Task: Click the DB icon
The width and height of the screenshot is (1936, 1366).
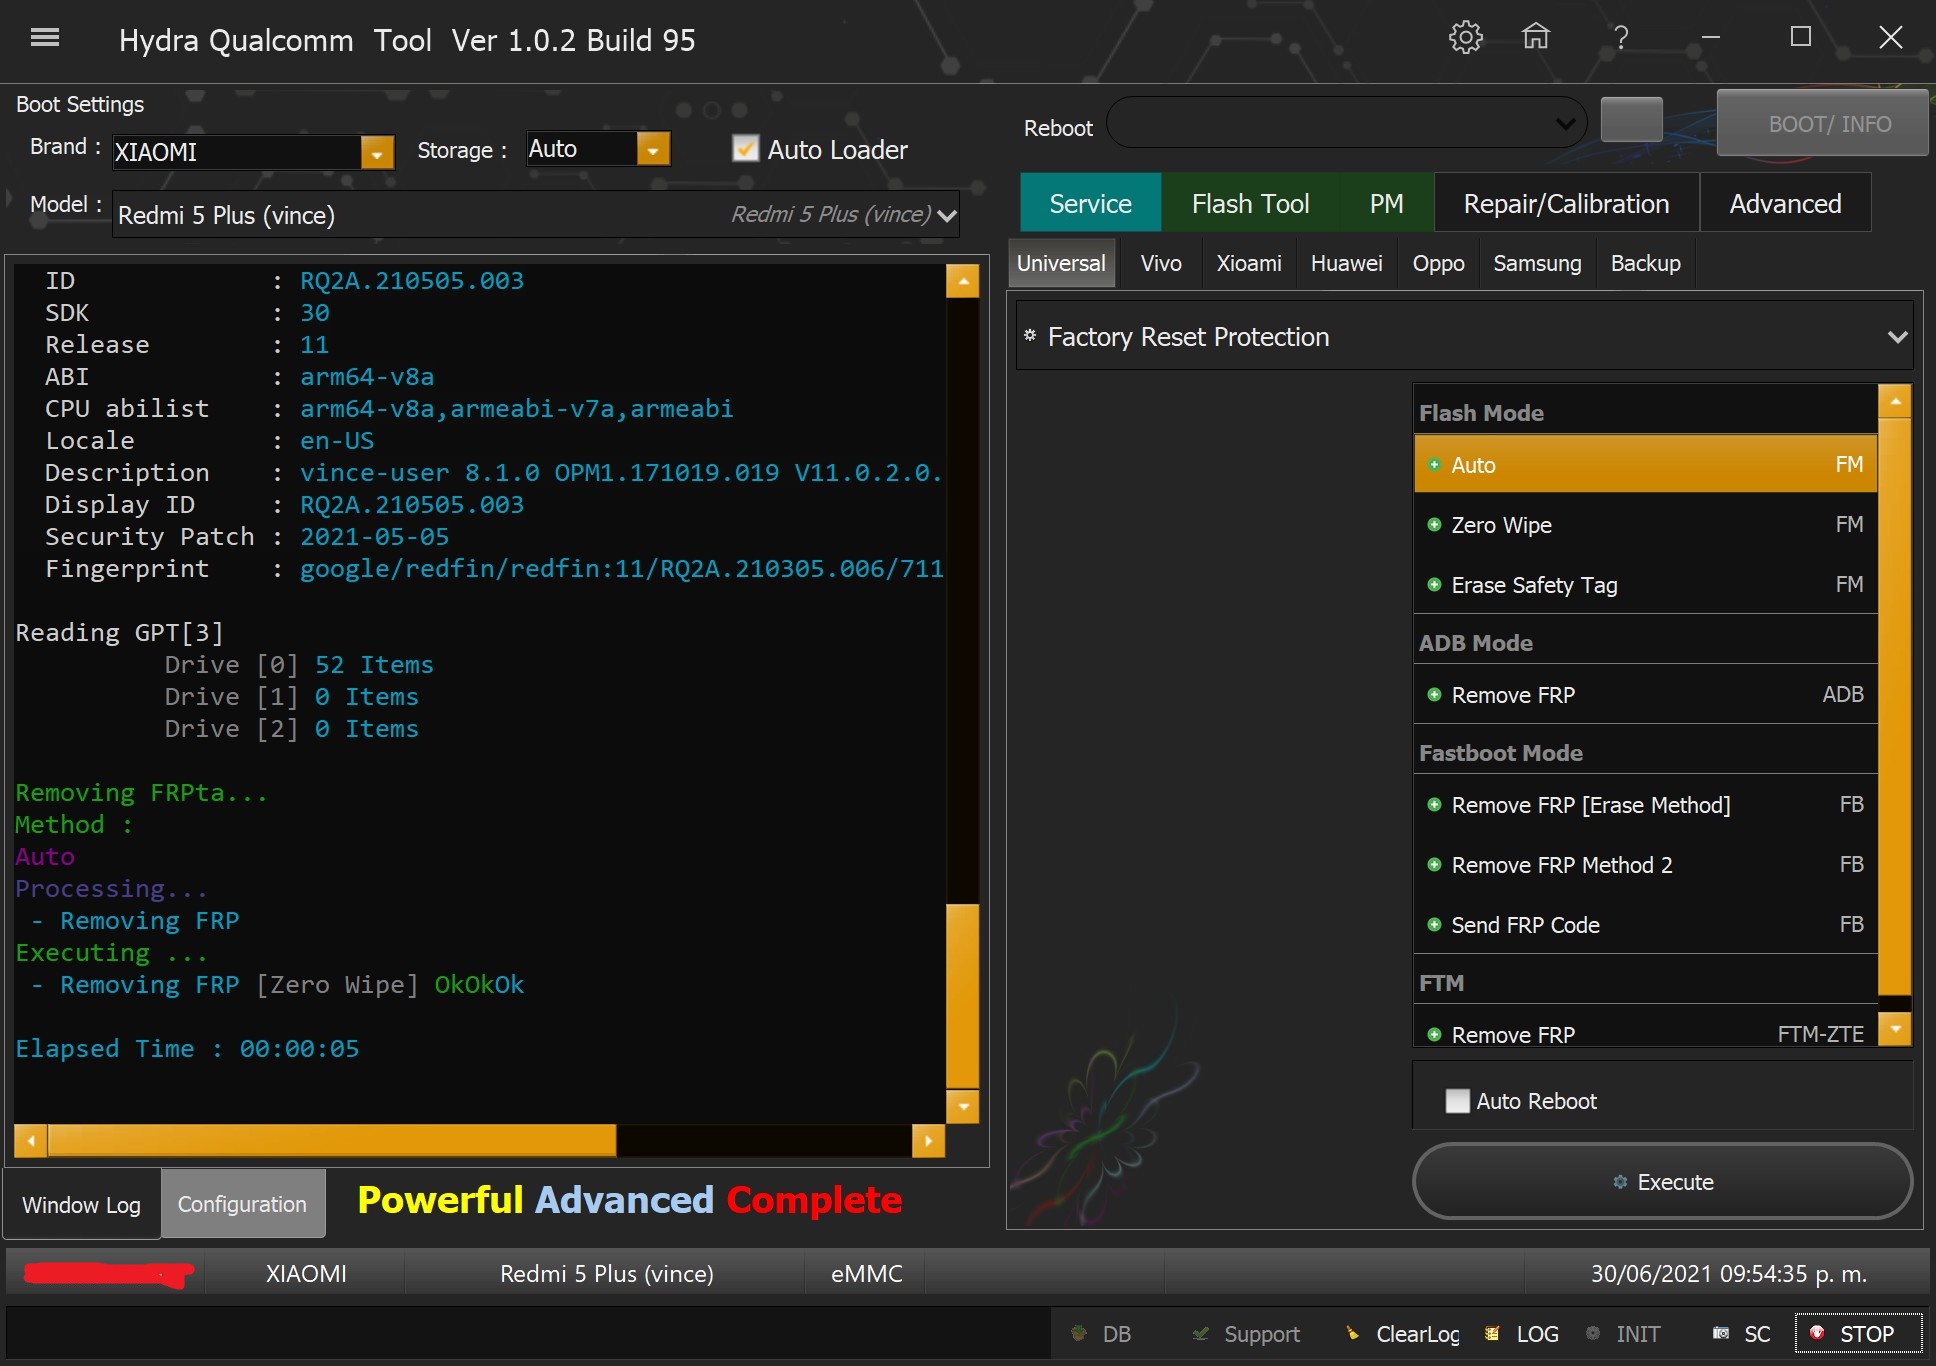Action: click(1079, 1333)
